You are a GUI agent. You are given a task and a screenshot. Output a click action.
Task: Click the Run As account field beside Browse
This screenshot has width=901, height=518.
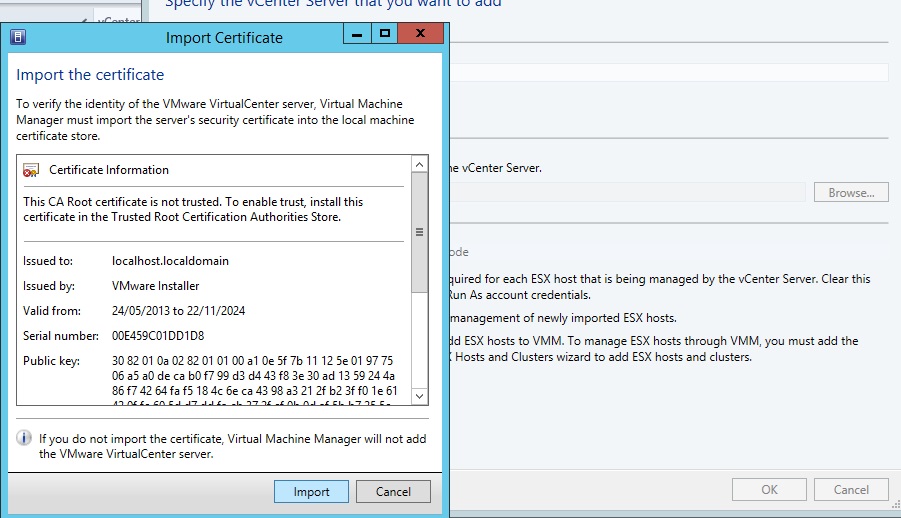pyautogui.click(x=625, y=192)
